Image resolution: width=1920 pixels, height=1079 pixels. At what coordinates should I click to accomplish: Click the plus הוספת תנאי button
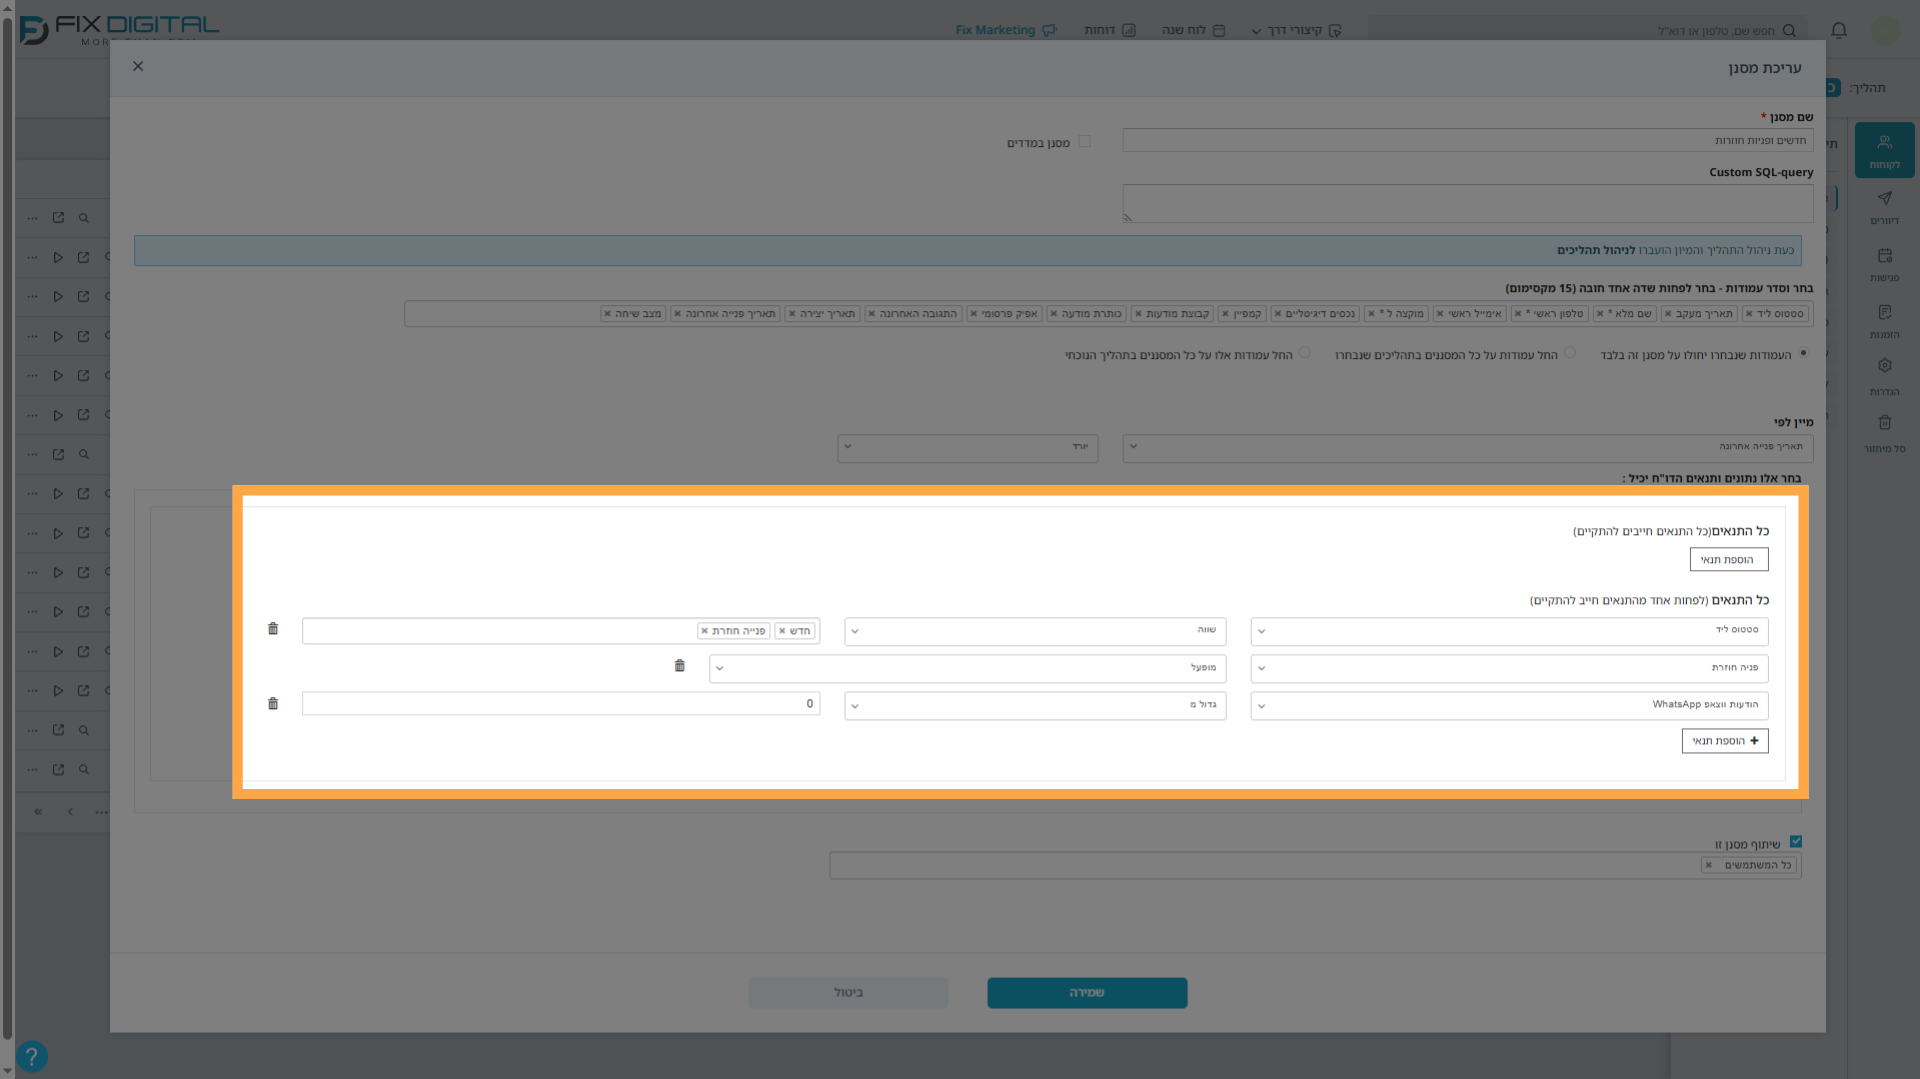1725,741
